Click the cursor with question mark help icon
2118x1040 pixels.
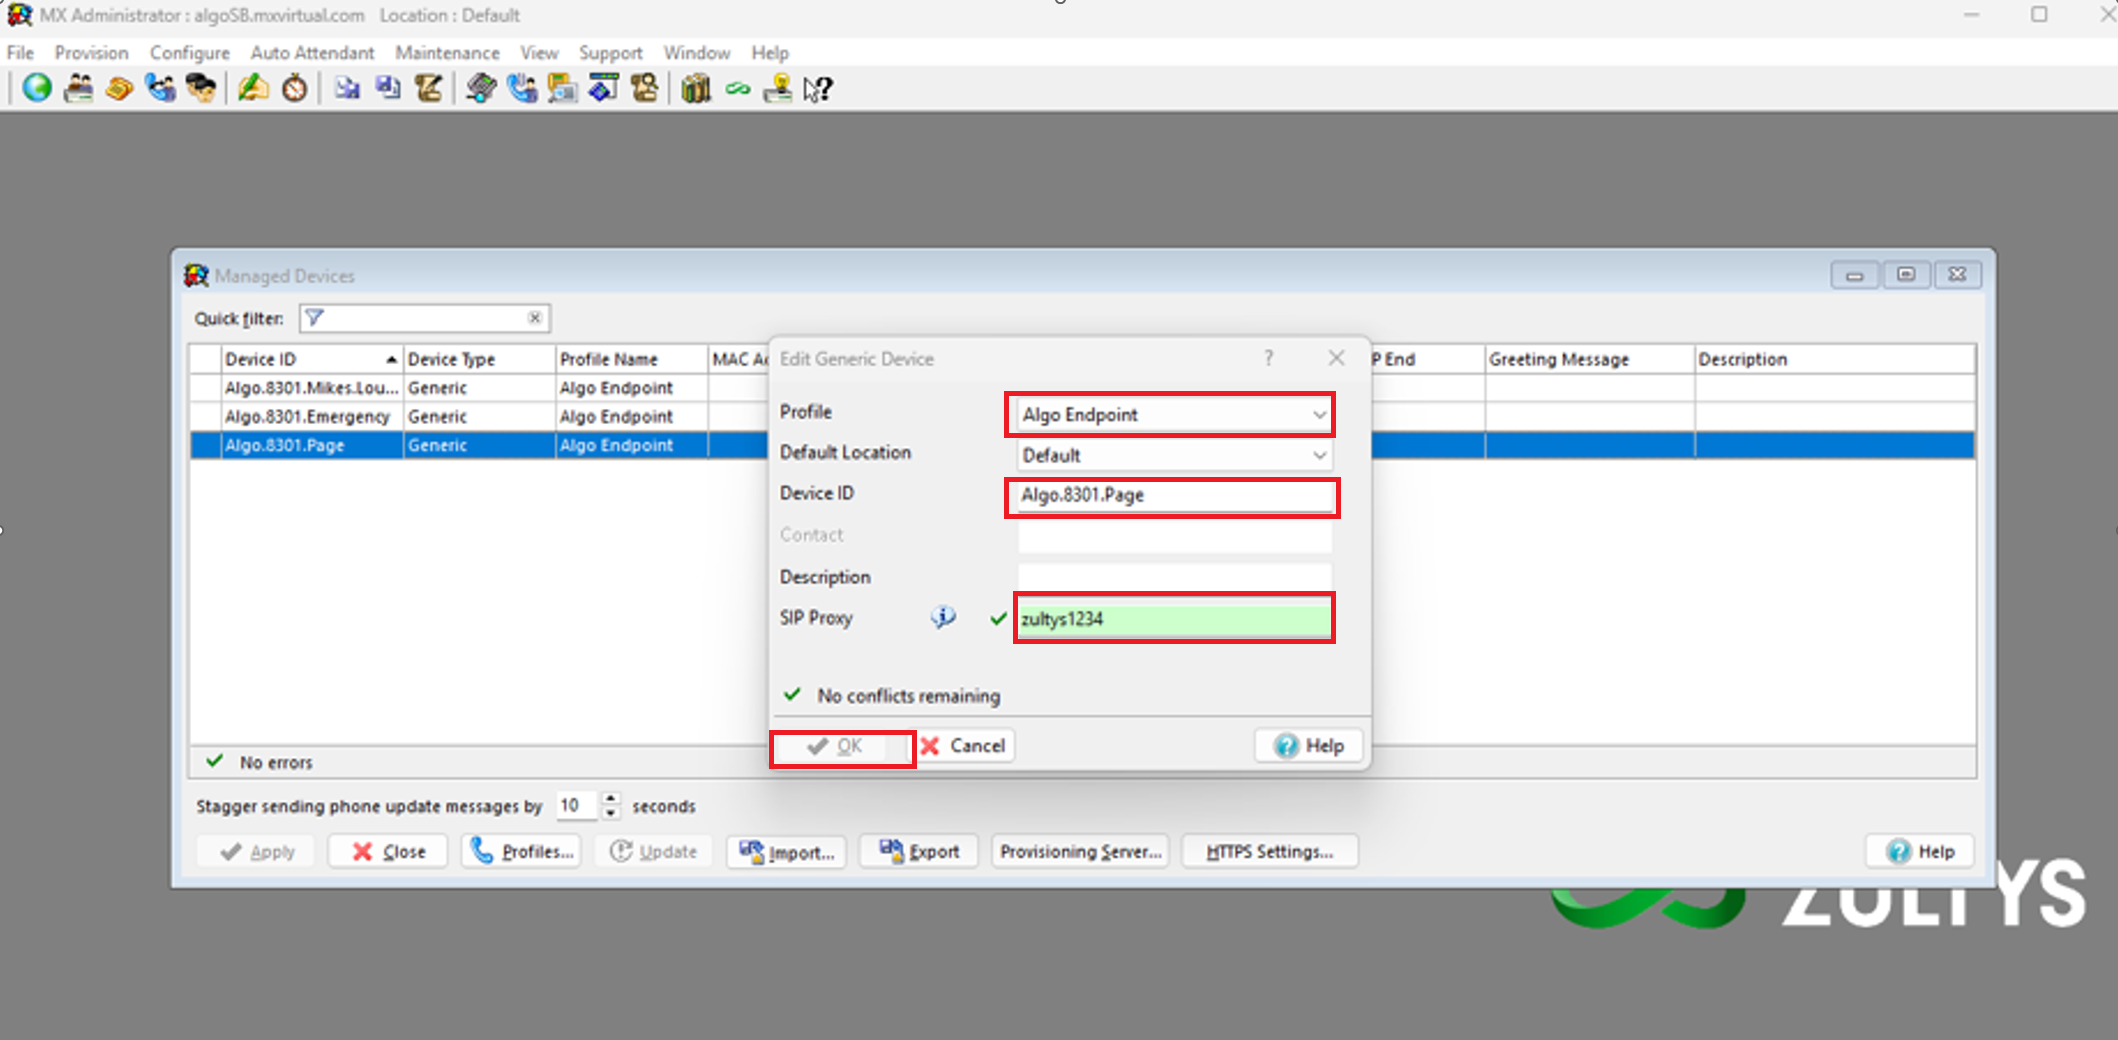(x=818, y=89)
